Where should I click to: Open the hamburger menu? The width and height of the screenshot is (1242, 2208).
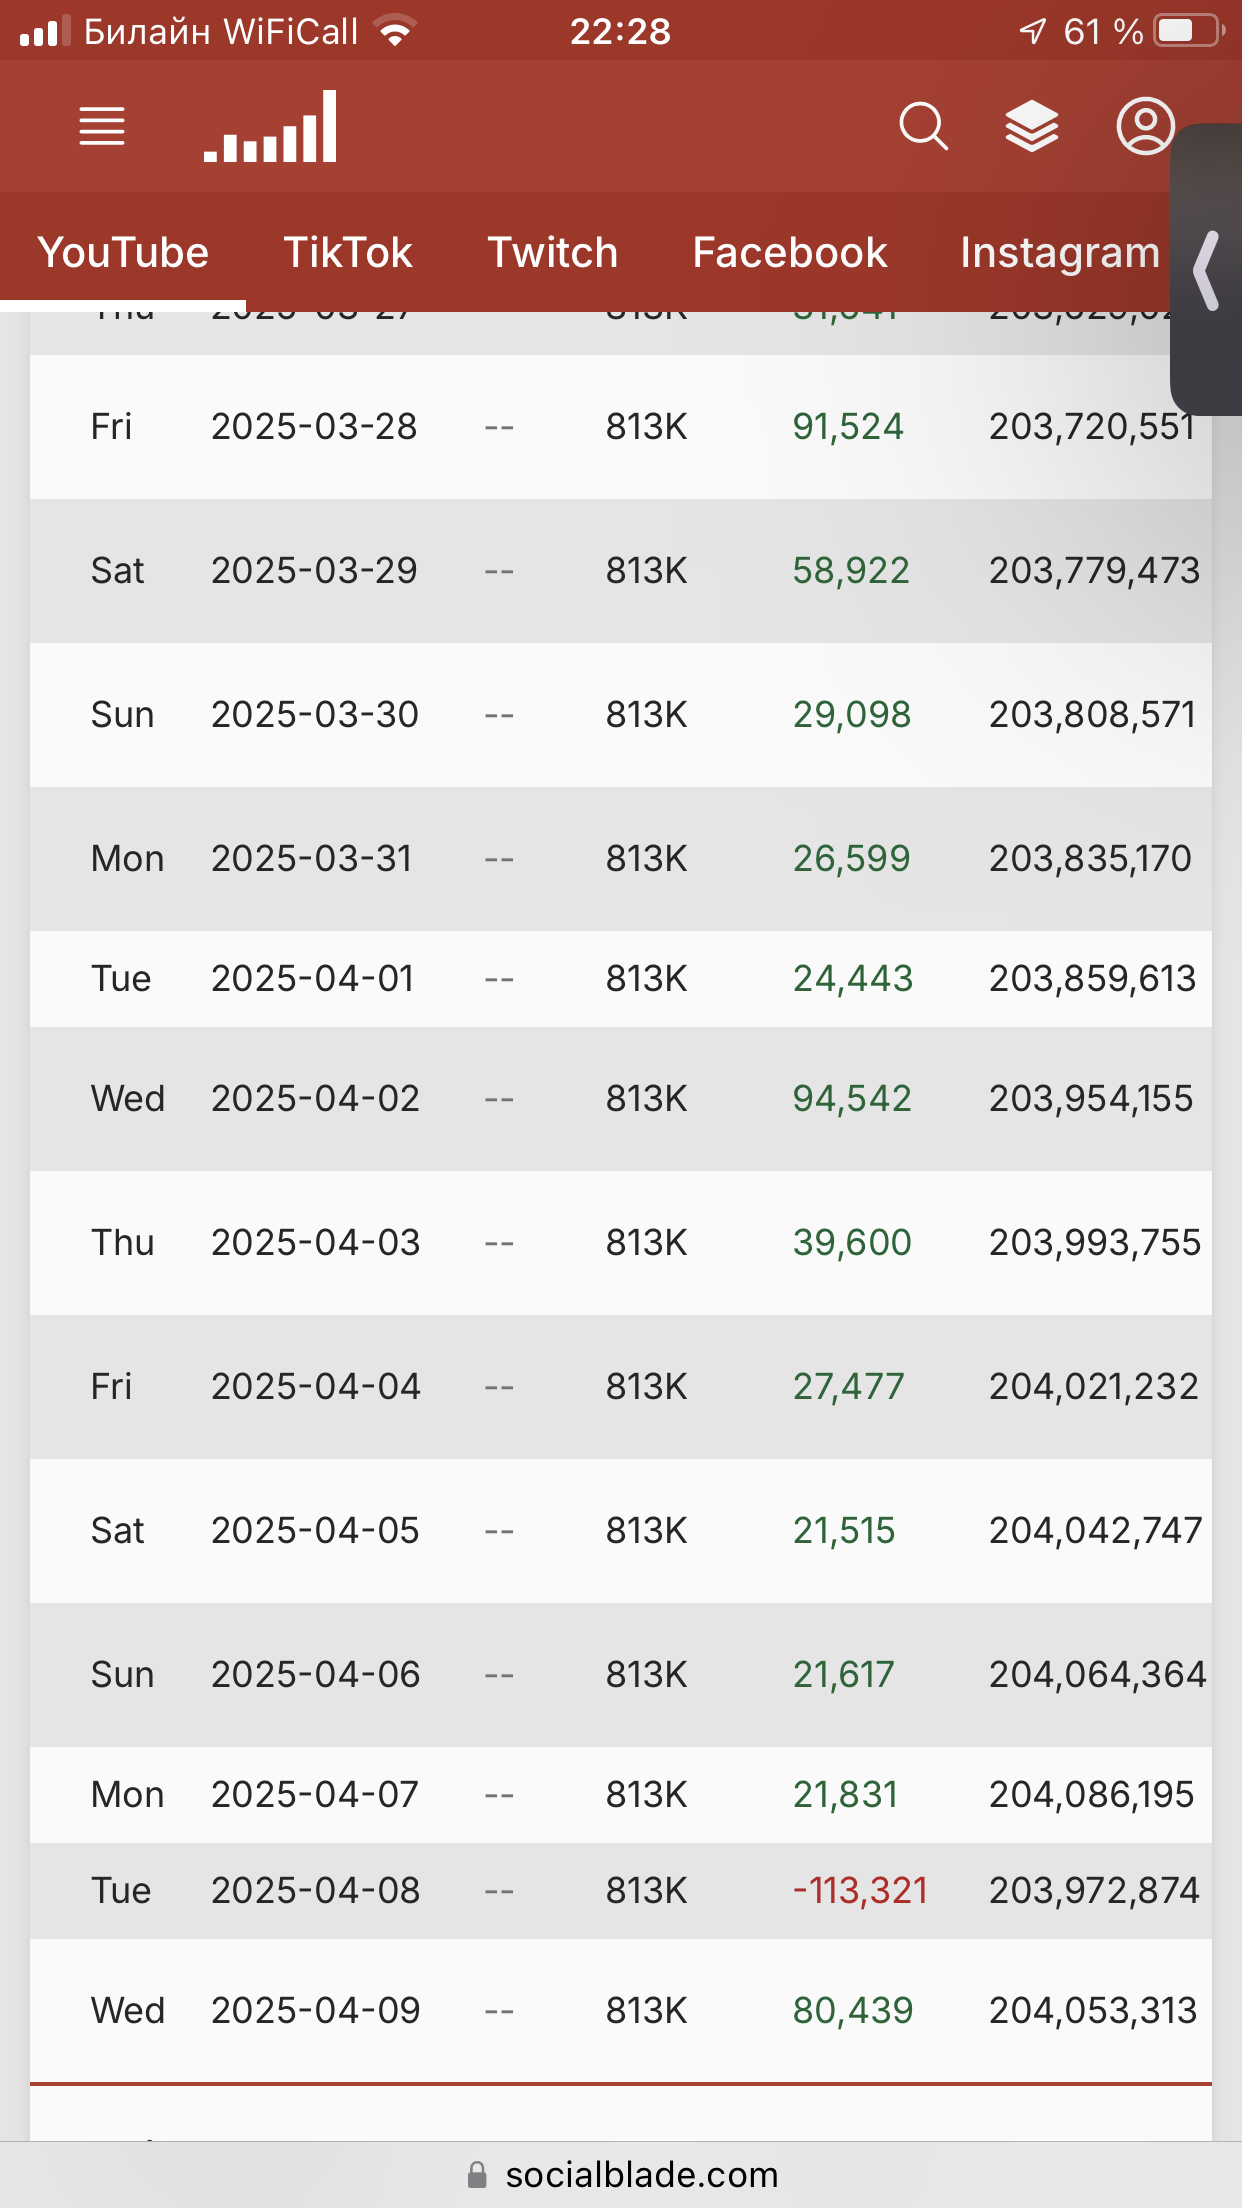(x=102, y=127)
